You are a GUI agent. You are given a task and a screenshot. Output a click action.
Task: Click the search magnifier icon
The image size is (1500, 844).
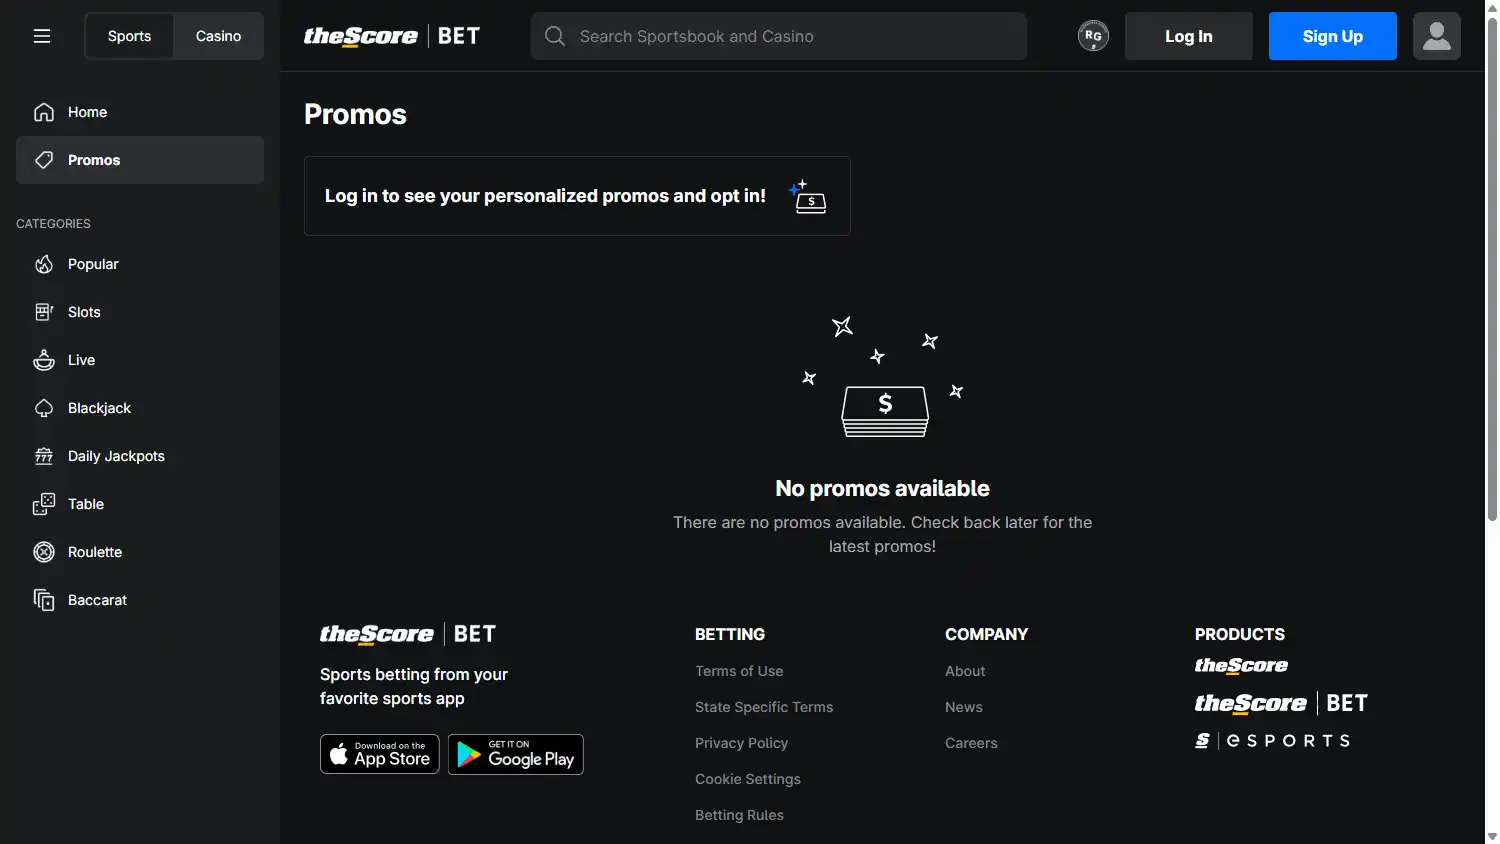click(x=555, y=36)
